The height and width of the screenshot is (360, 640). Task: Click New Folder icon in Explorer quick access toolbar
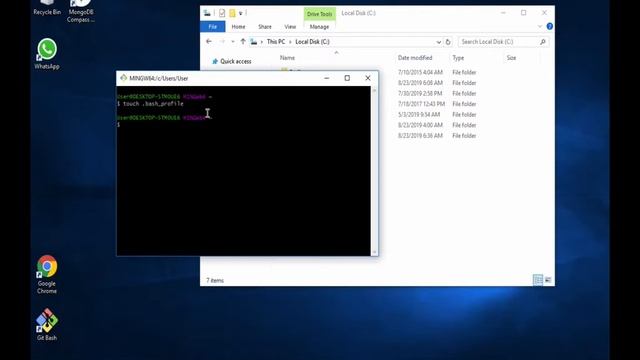232,13
